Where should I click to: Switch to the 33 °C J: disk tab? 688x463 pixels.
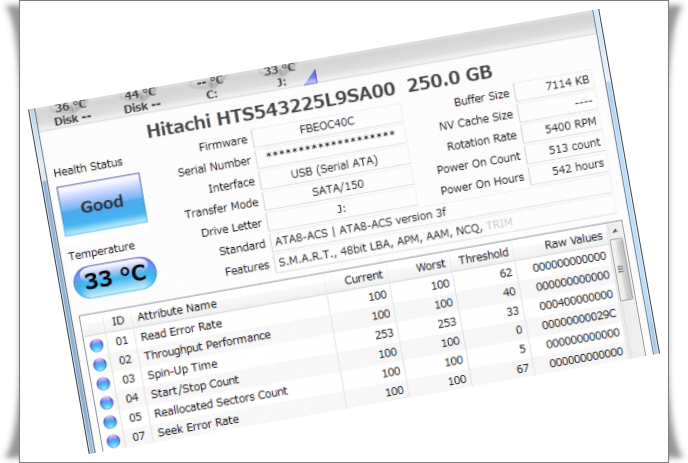(x=280, y=75)
